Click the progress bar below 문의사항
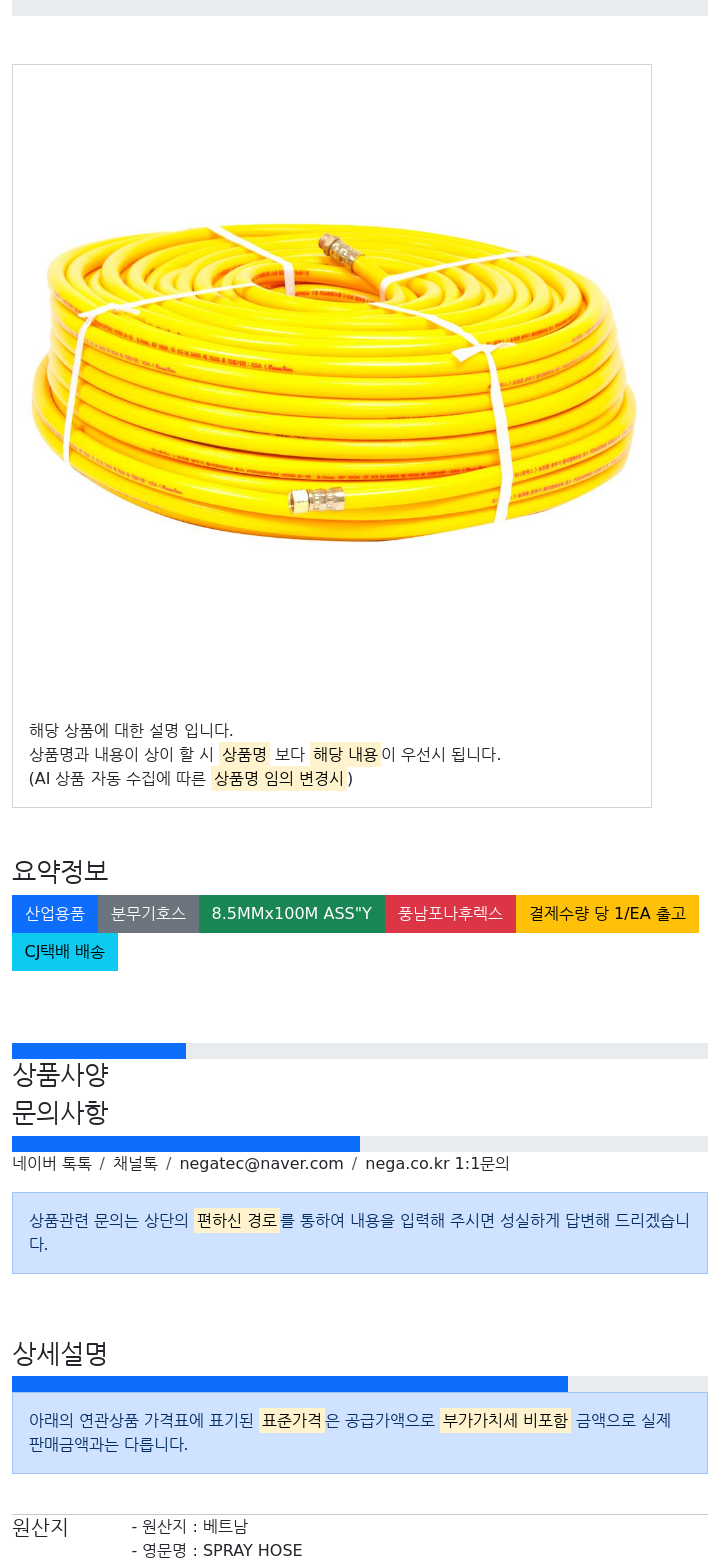 pyautogui.click(x=360, y=1144)
